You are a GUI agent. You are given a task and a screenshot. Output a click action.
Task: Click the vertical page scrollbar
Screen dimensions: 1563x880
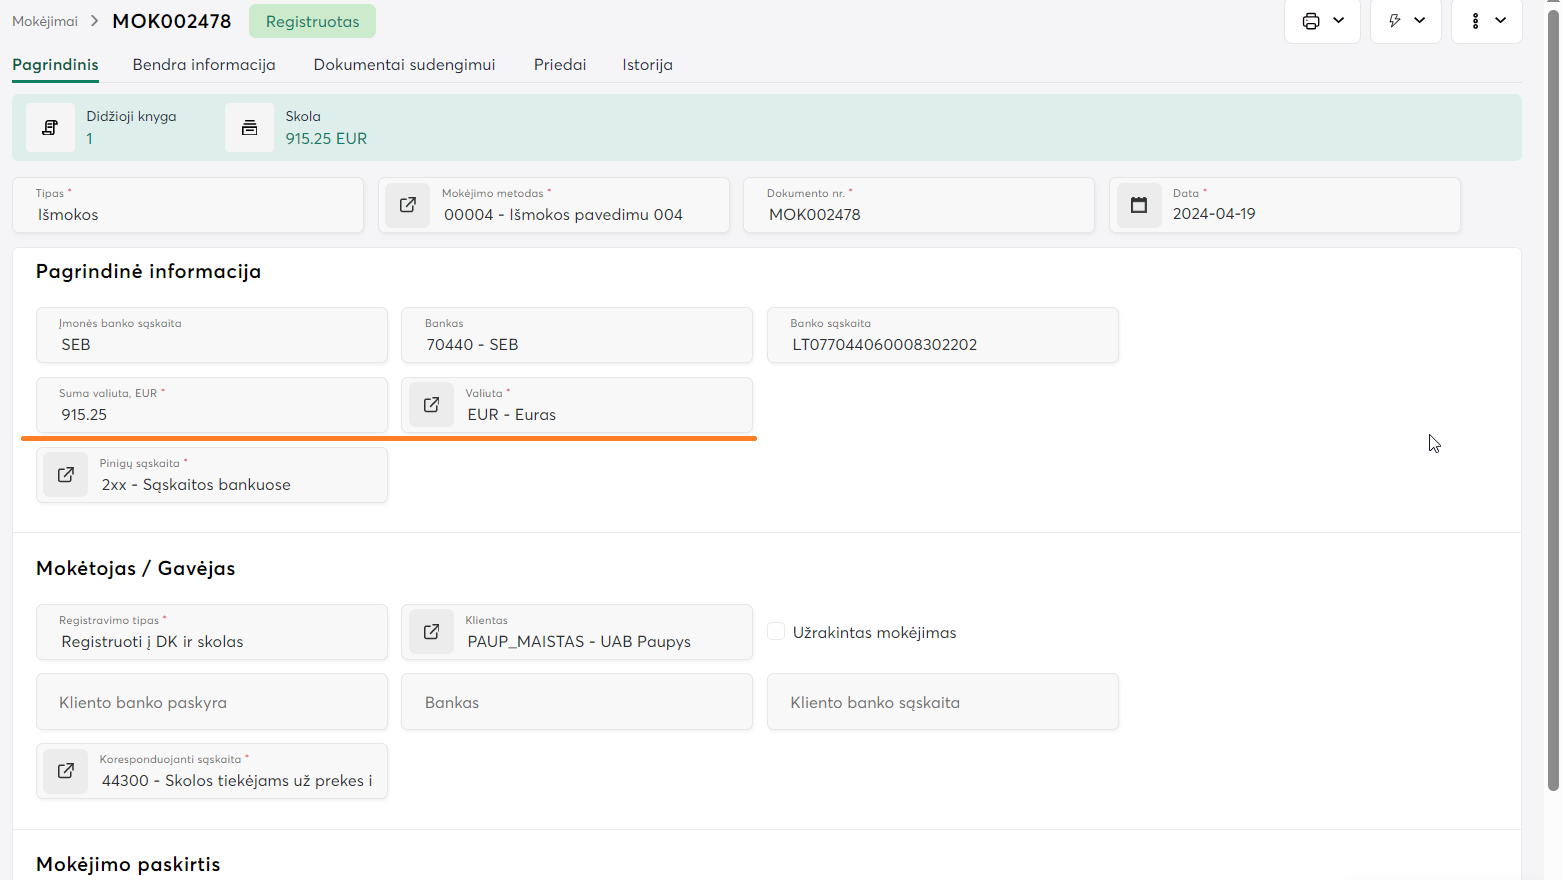pos(1553,400)
